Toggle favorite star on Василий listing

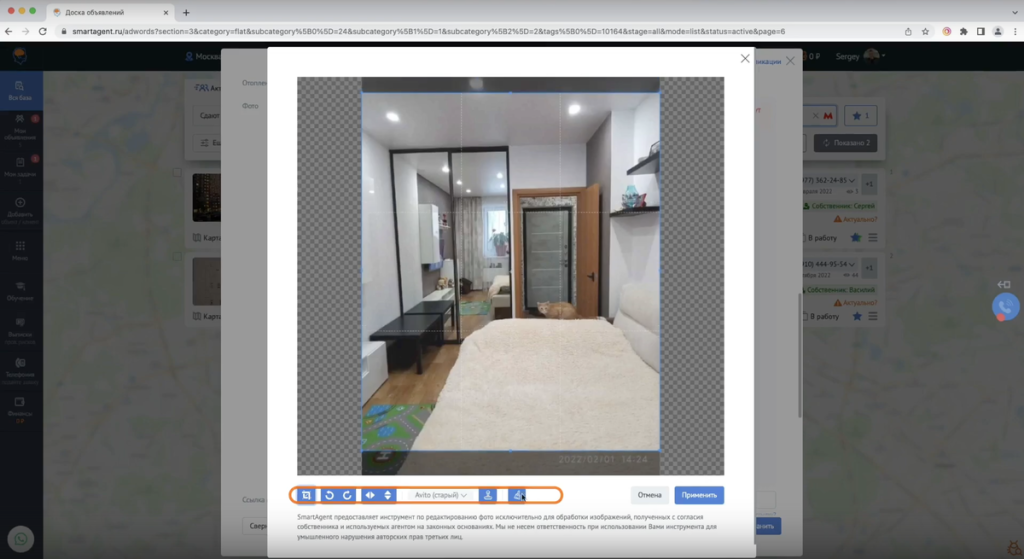[x=857, y=316]
